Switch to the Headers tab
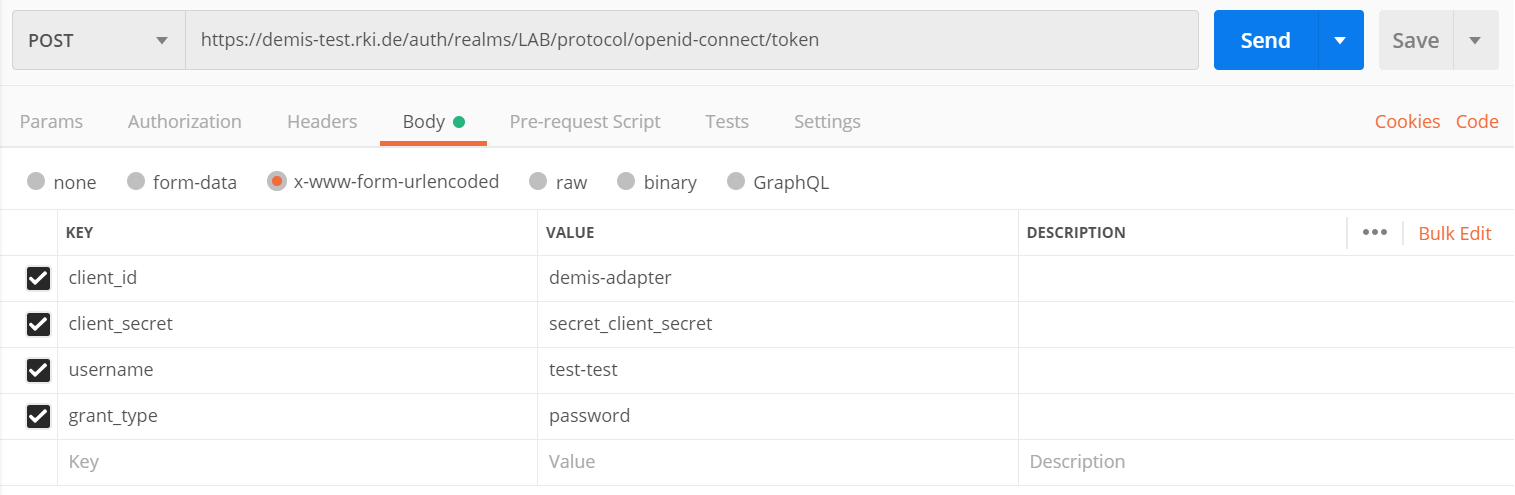This screenshot has width=1515, height=495. coord(322,121)
